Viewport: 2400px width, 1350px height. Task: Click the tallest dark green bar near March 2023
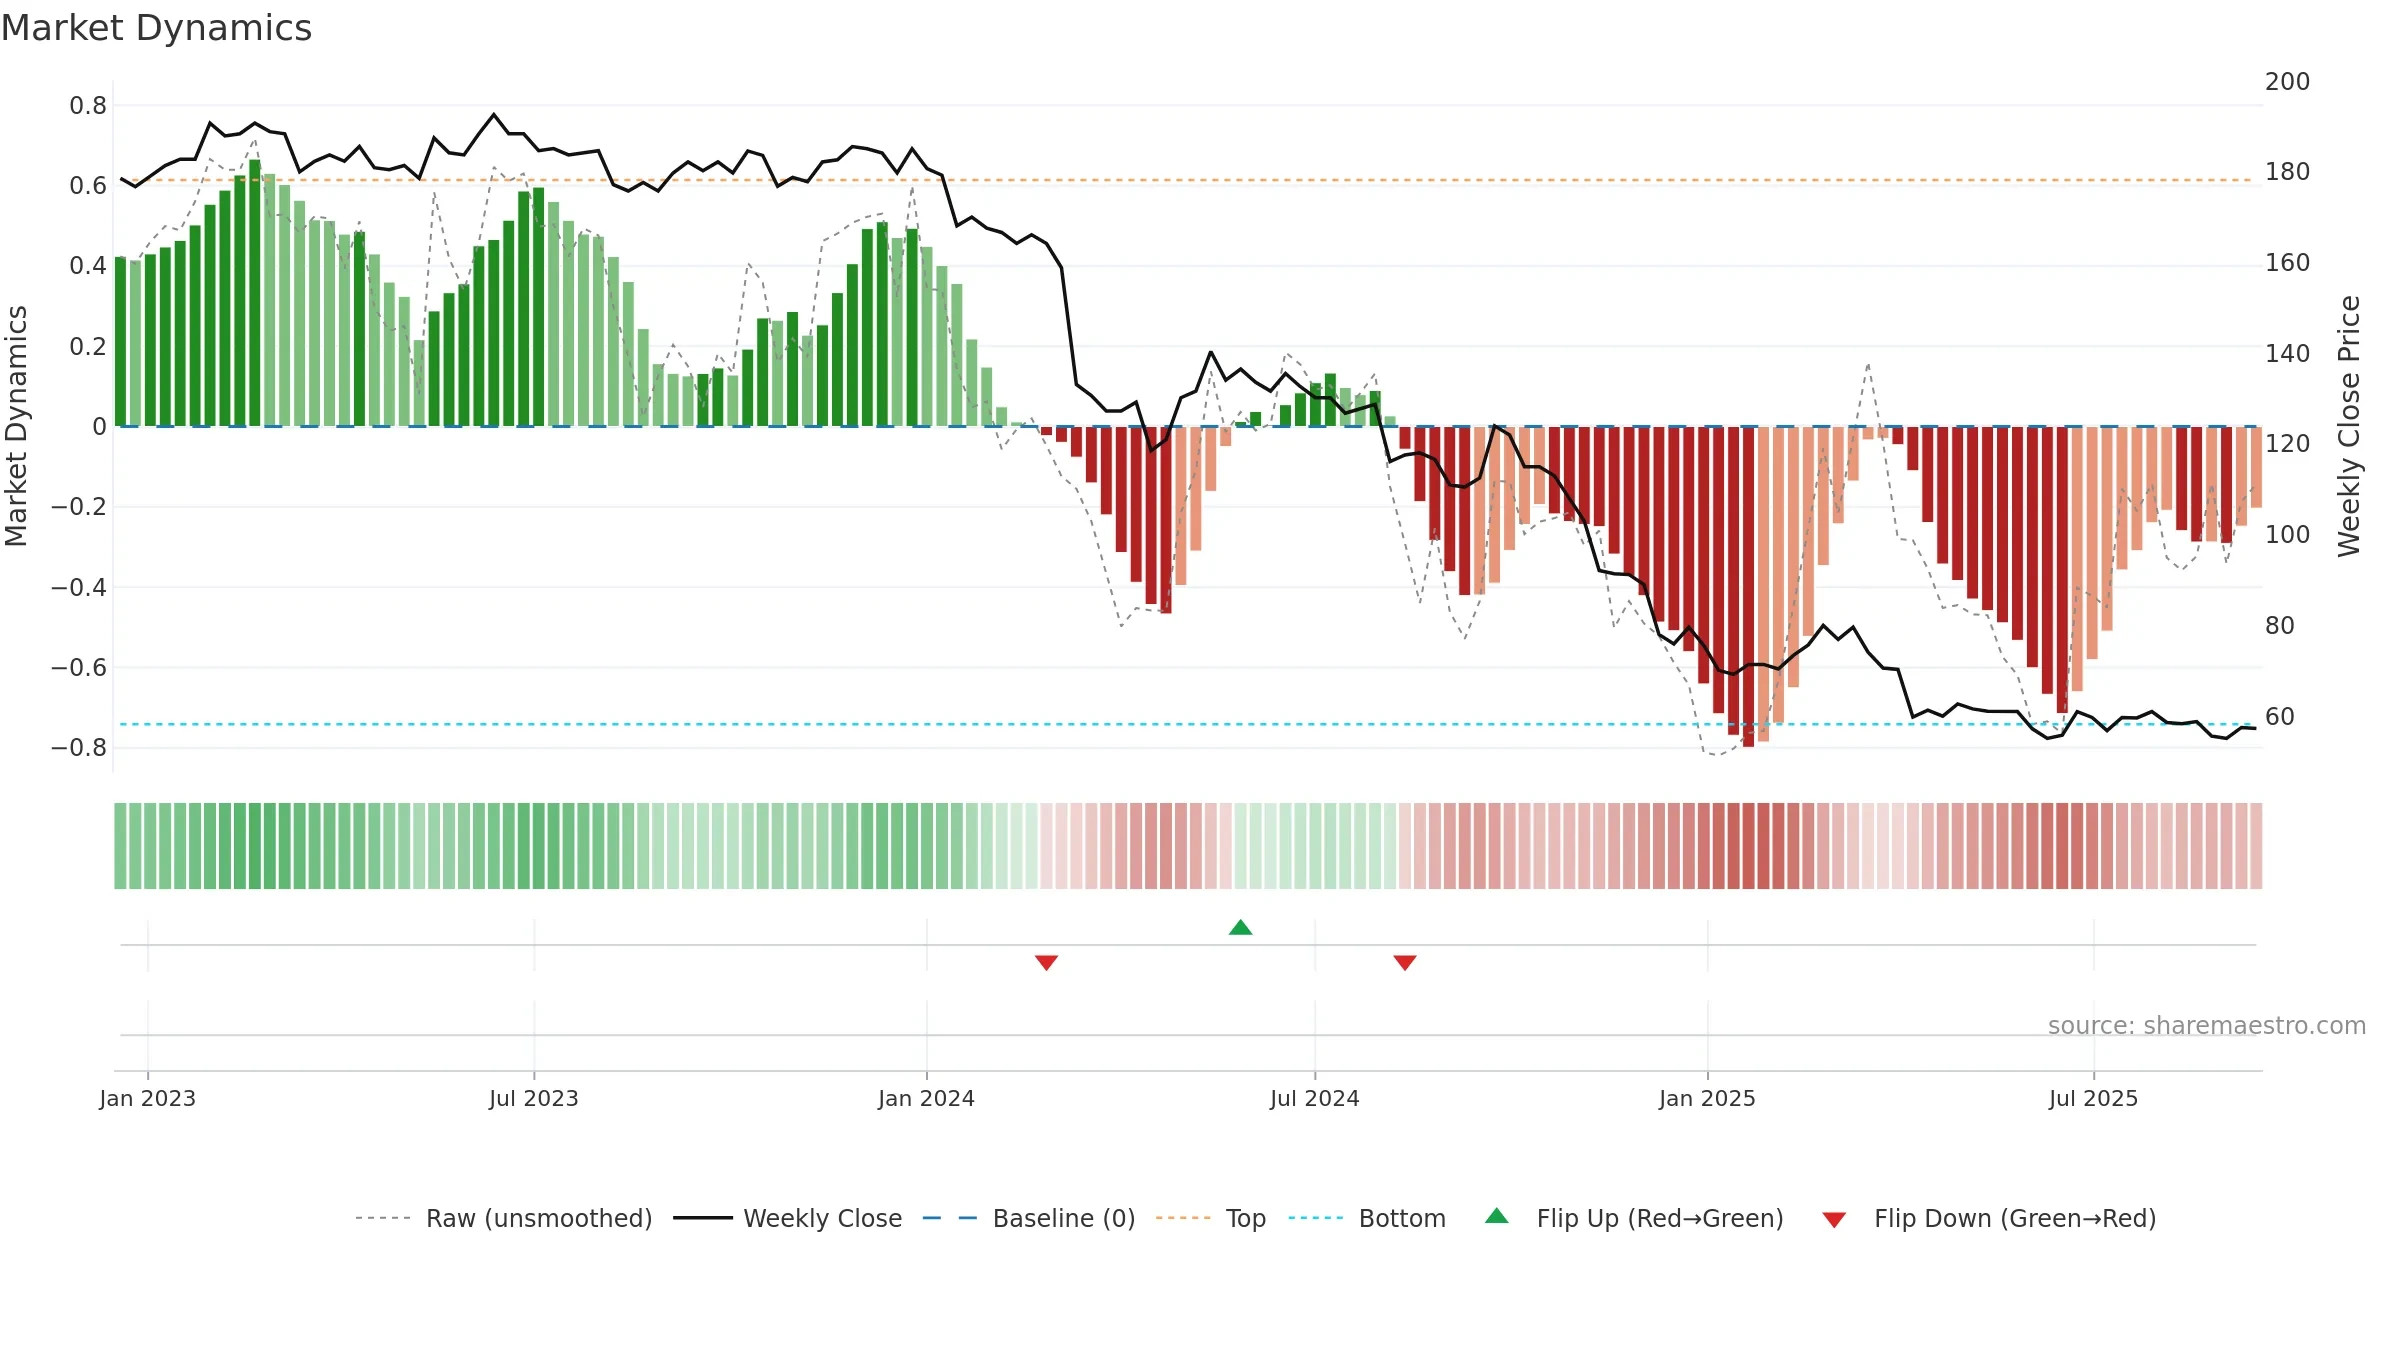pos(254,292)
